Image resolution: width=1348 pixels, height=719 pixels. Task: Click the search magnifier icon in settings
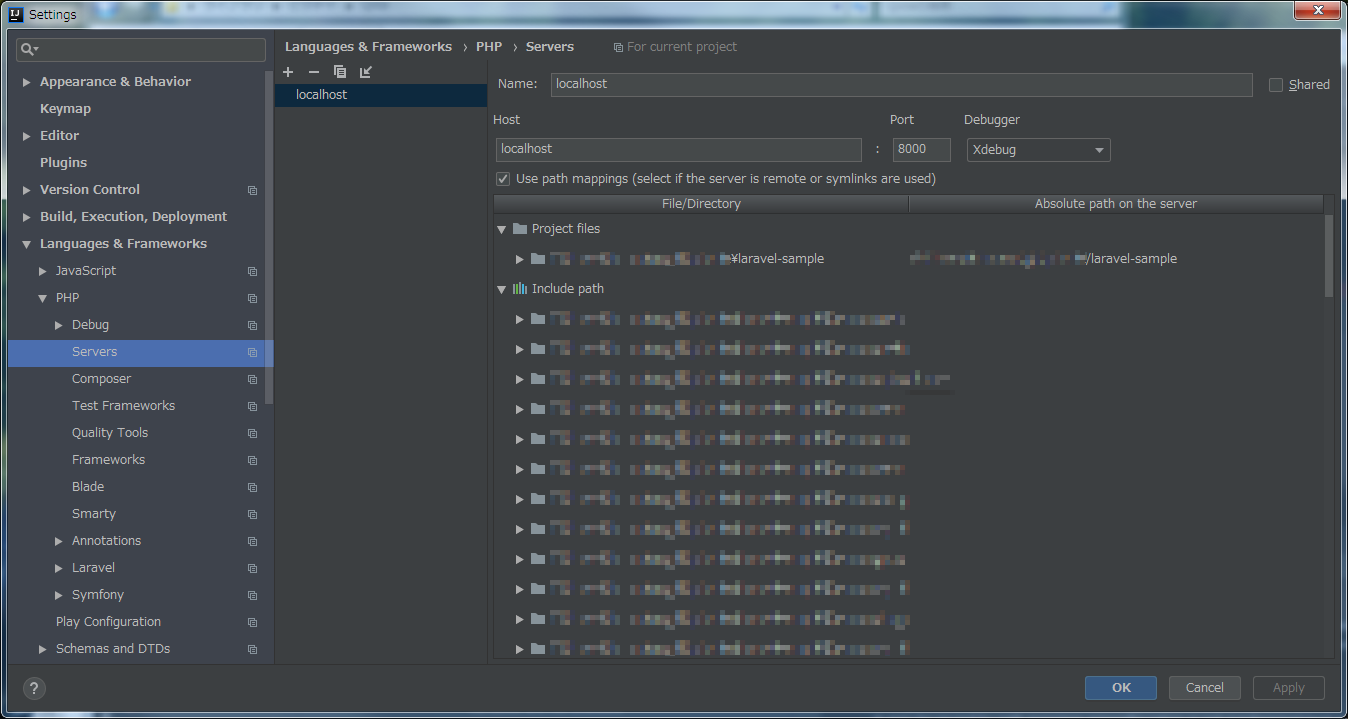(30, 49)
